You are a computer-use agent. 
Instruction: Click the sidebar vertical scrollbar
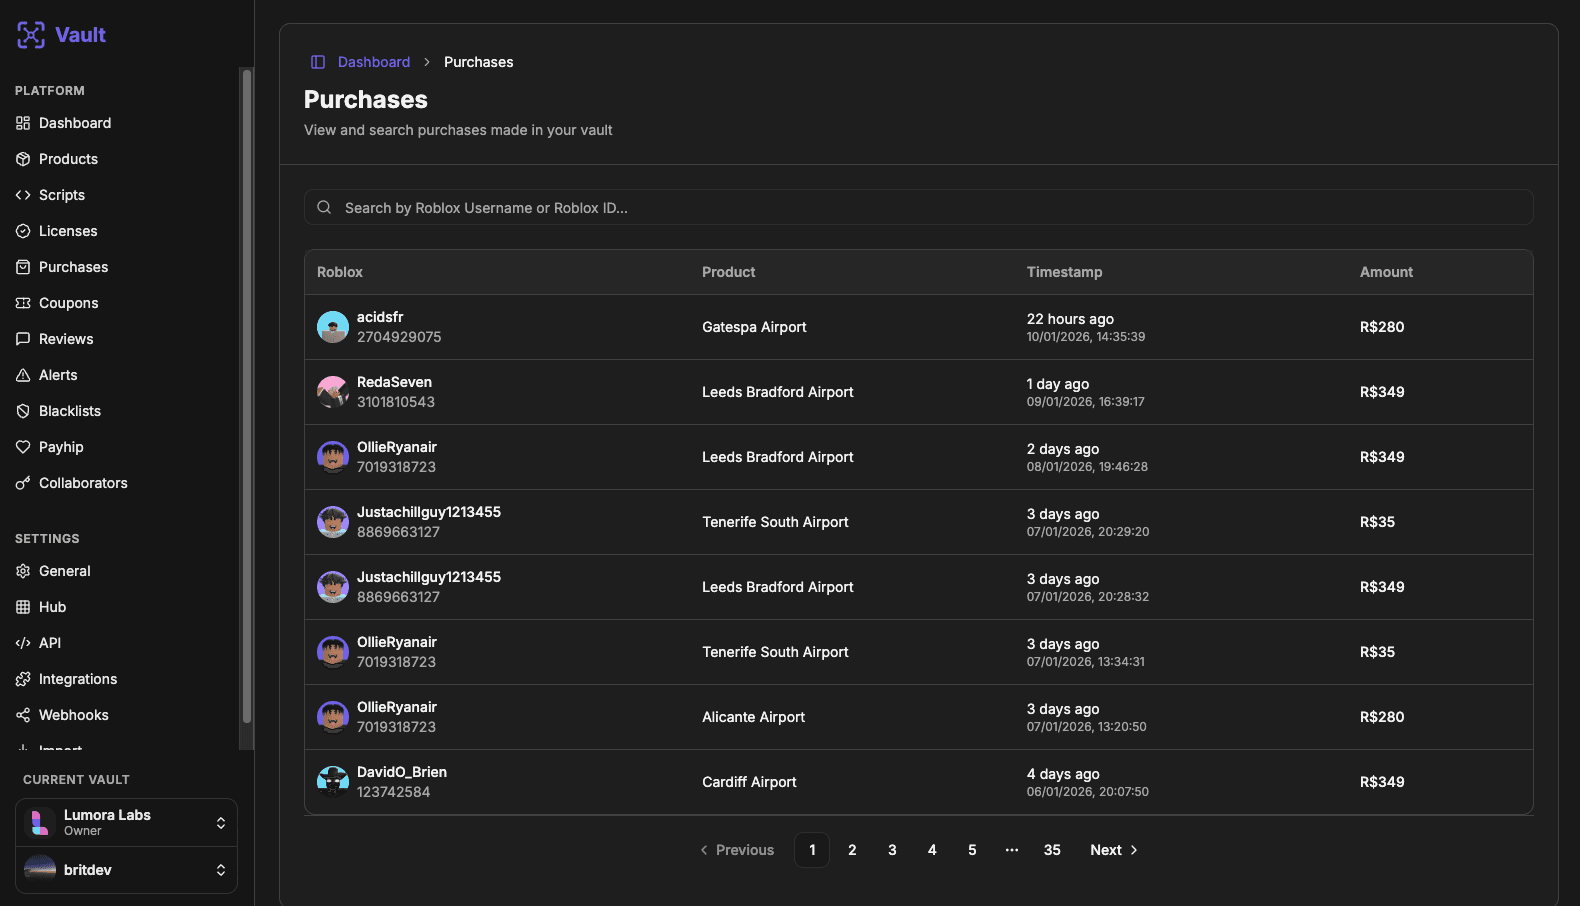click(x=247, y=395)
